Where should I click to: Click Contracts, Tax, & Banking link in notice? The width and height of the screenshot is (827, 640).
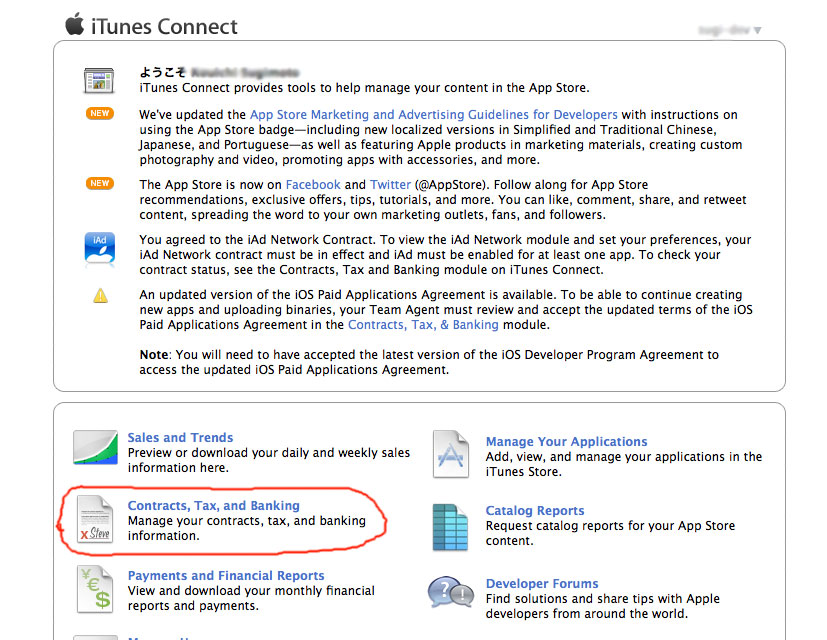coord(423,325)
